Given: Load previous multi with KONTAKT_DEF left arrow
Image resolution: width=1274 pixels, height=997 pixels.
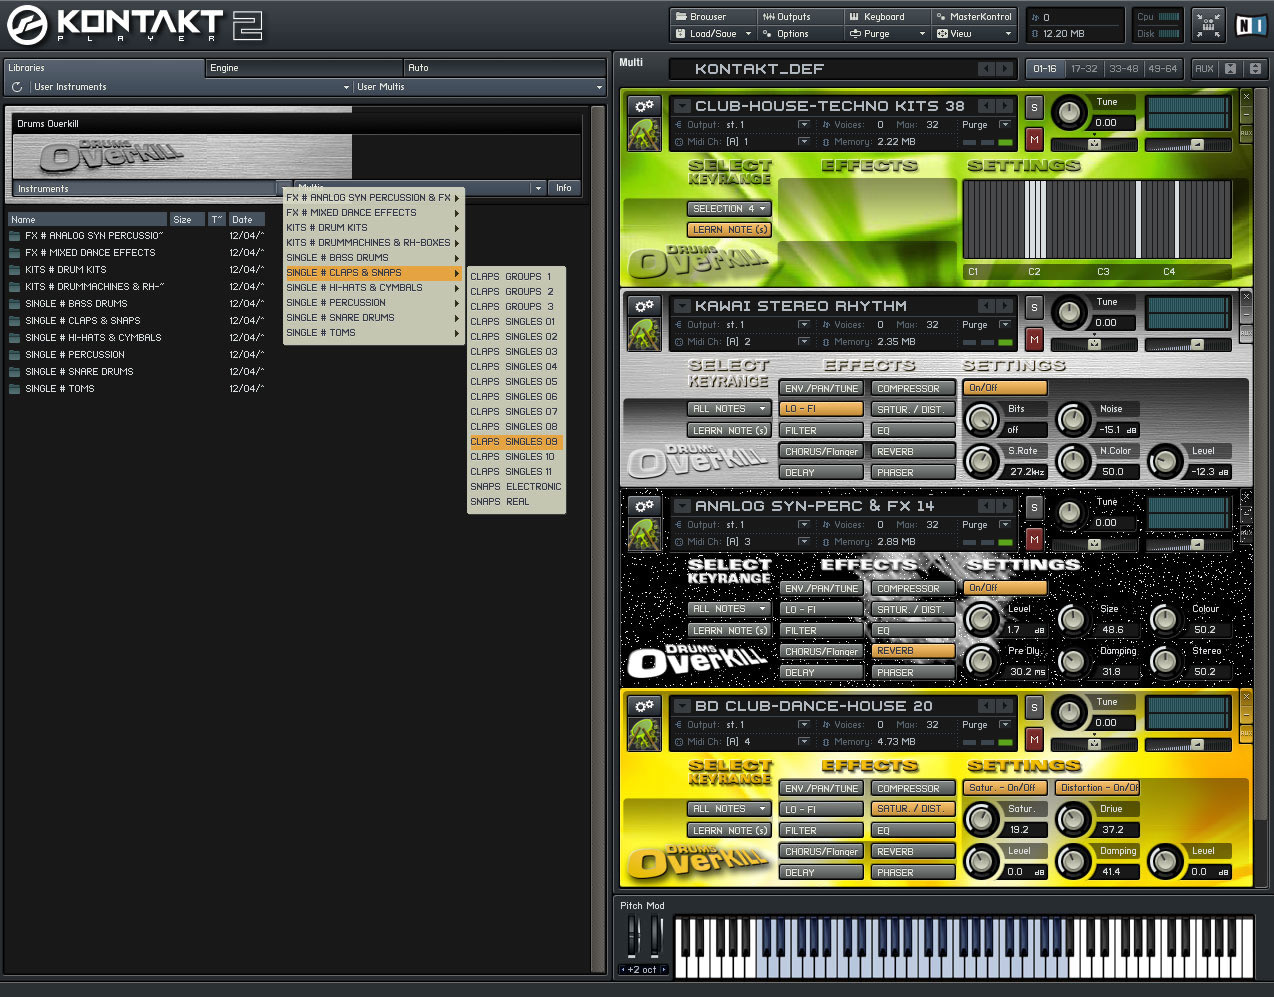Looking at the screenshot, I should click(x=986, y=68).
